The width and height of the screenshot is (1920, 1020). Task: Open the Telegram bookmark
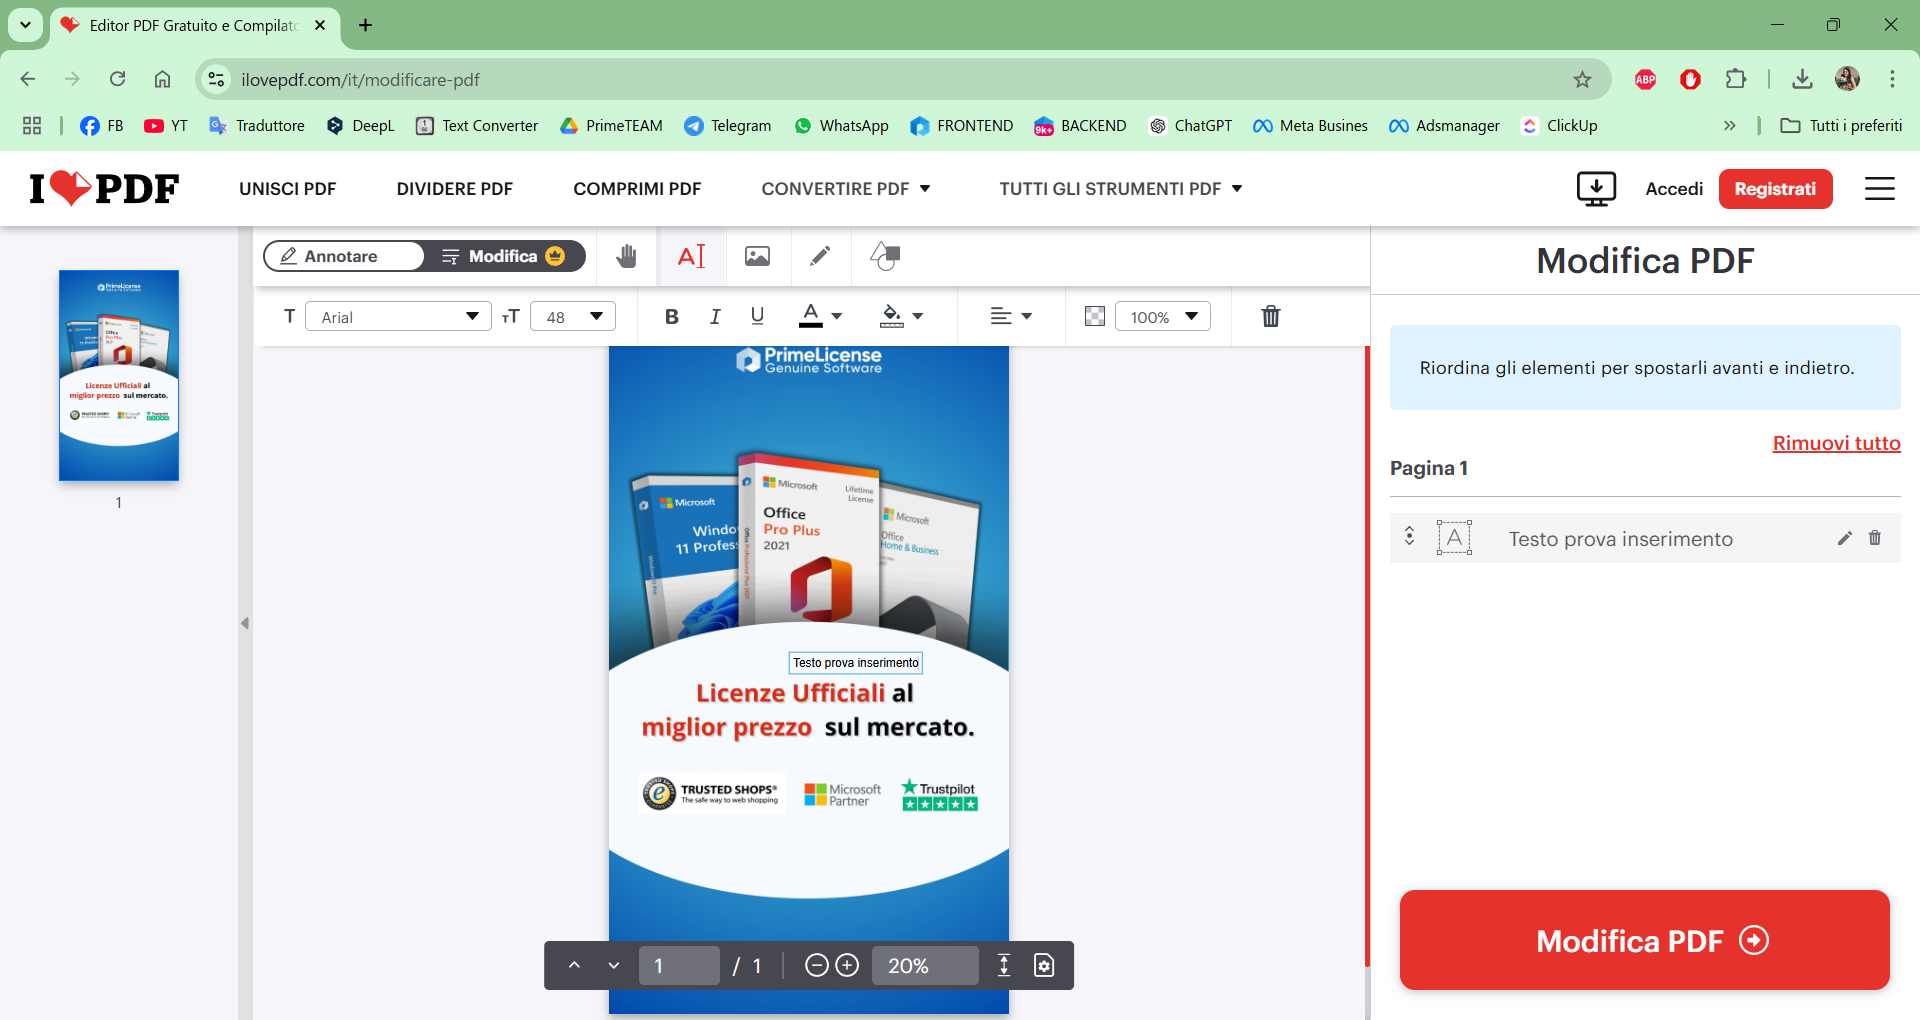[x=728, y=125]
